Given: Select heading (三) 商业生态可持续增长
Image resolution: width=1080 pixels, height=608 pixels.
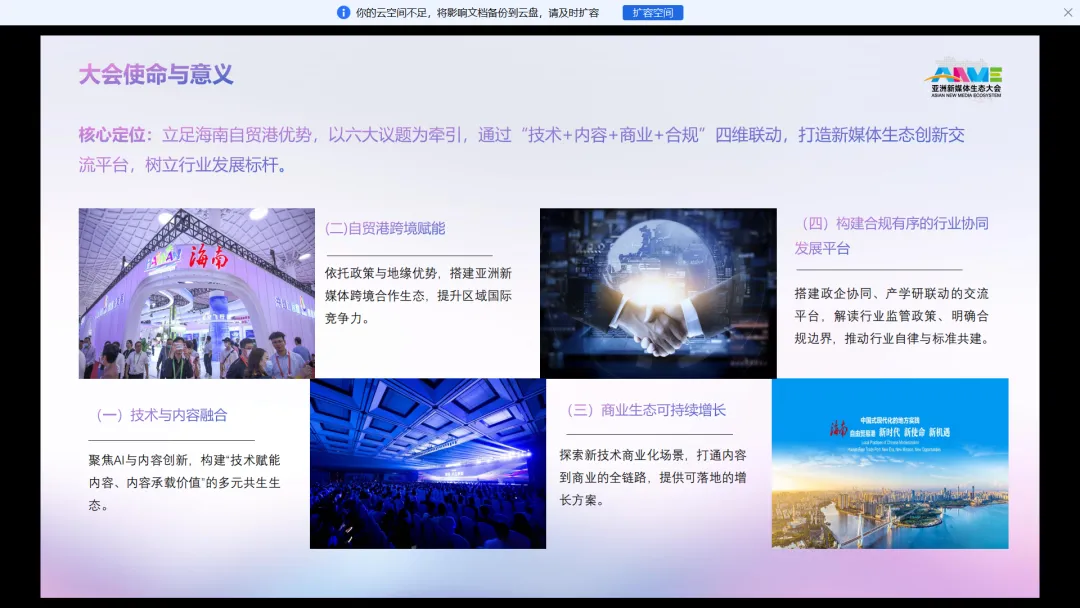Looking at the screenshot, I should (x=646, y=410).
